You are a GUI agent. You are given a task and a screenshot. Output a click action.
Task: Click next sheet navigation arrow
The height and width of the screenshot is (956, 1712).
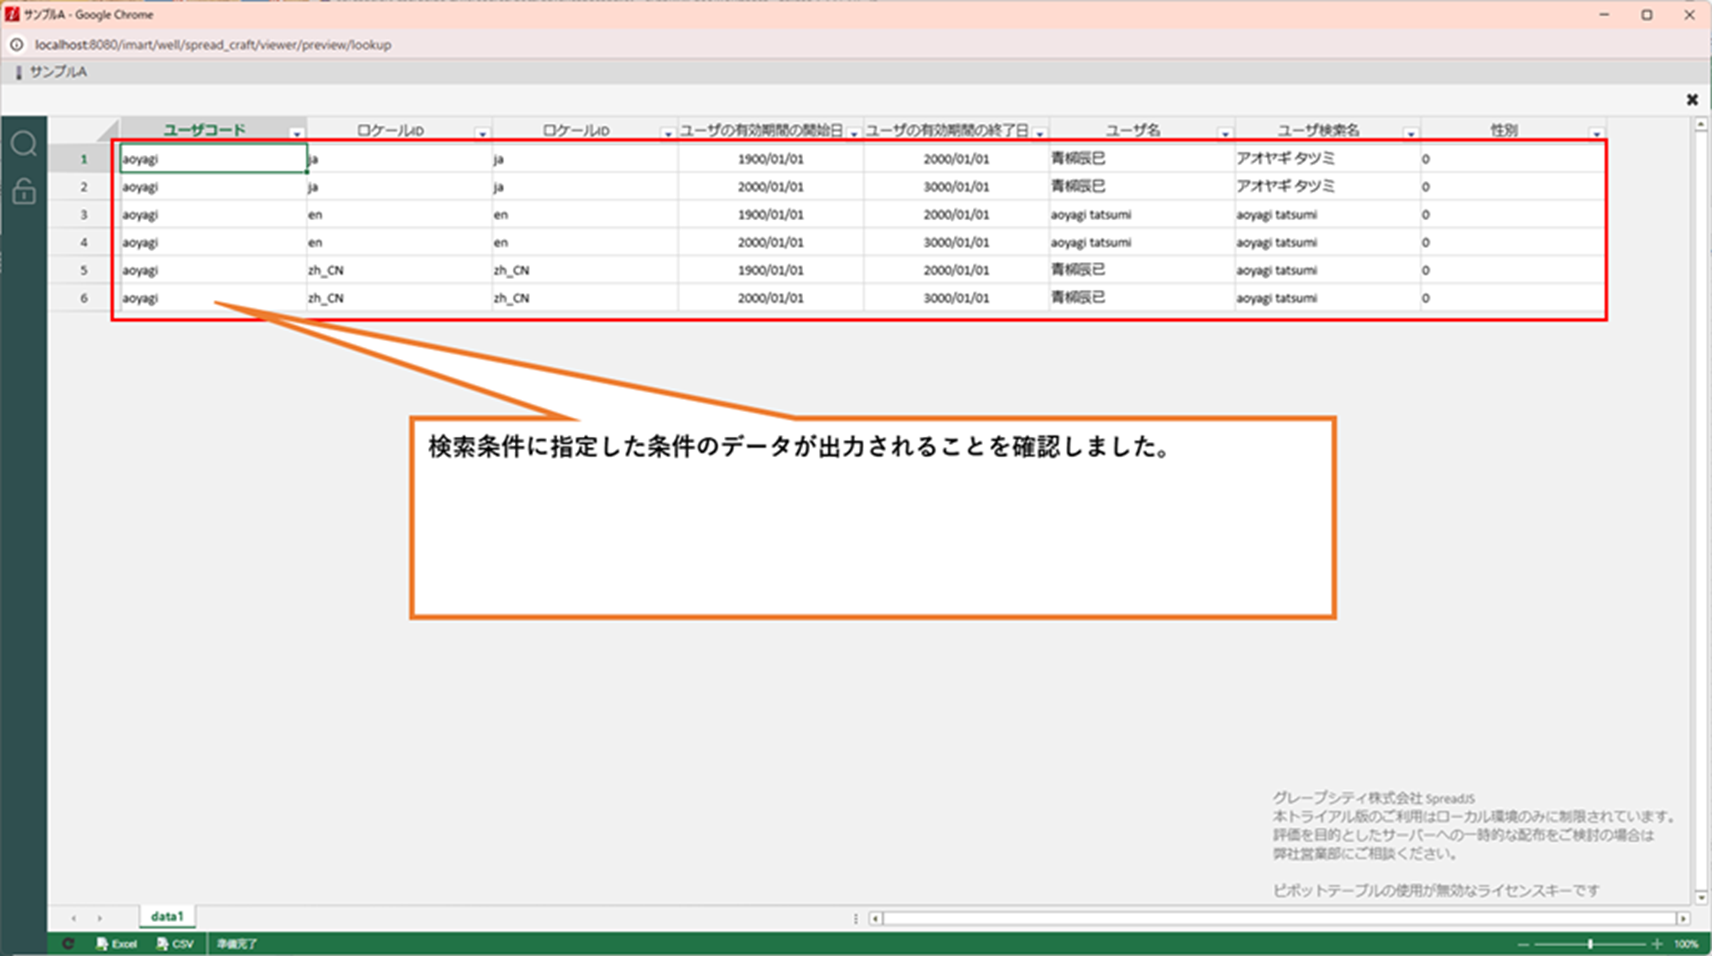pyautogui.click(x=99, y=918)
